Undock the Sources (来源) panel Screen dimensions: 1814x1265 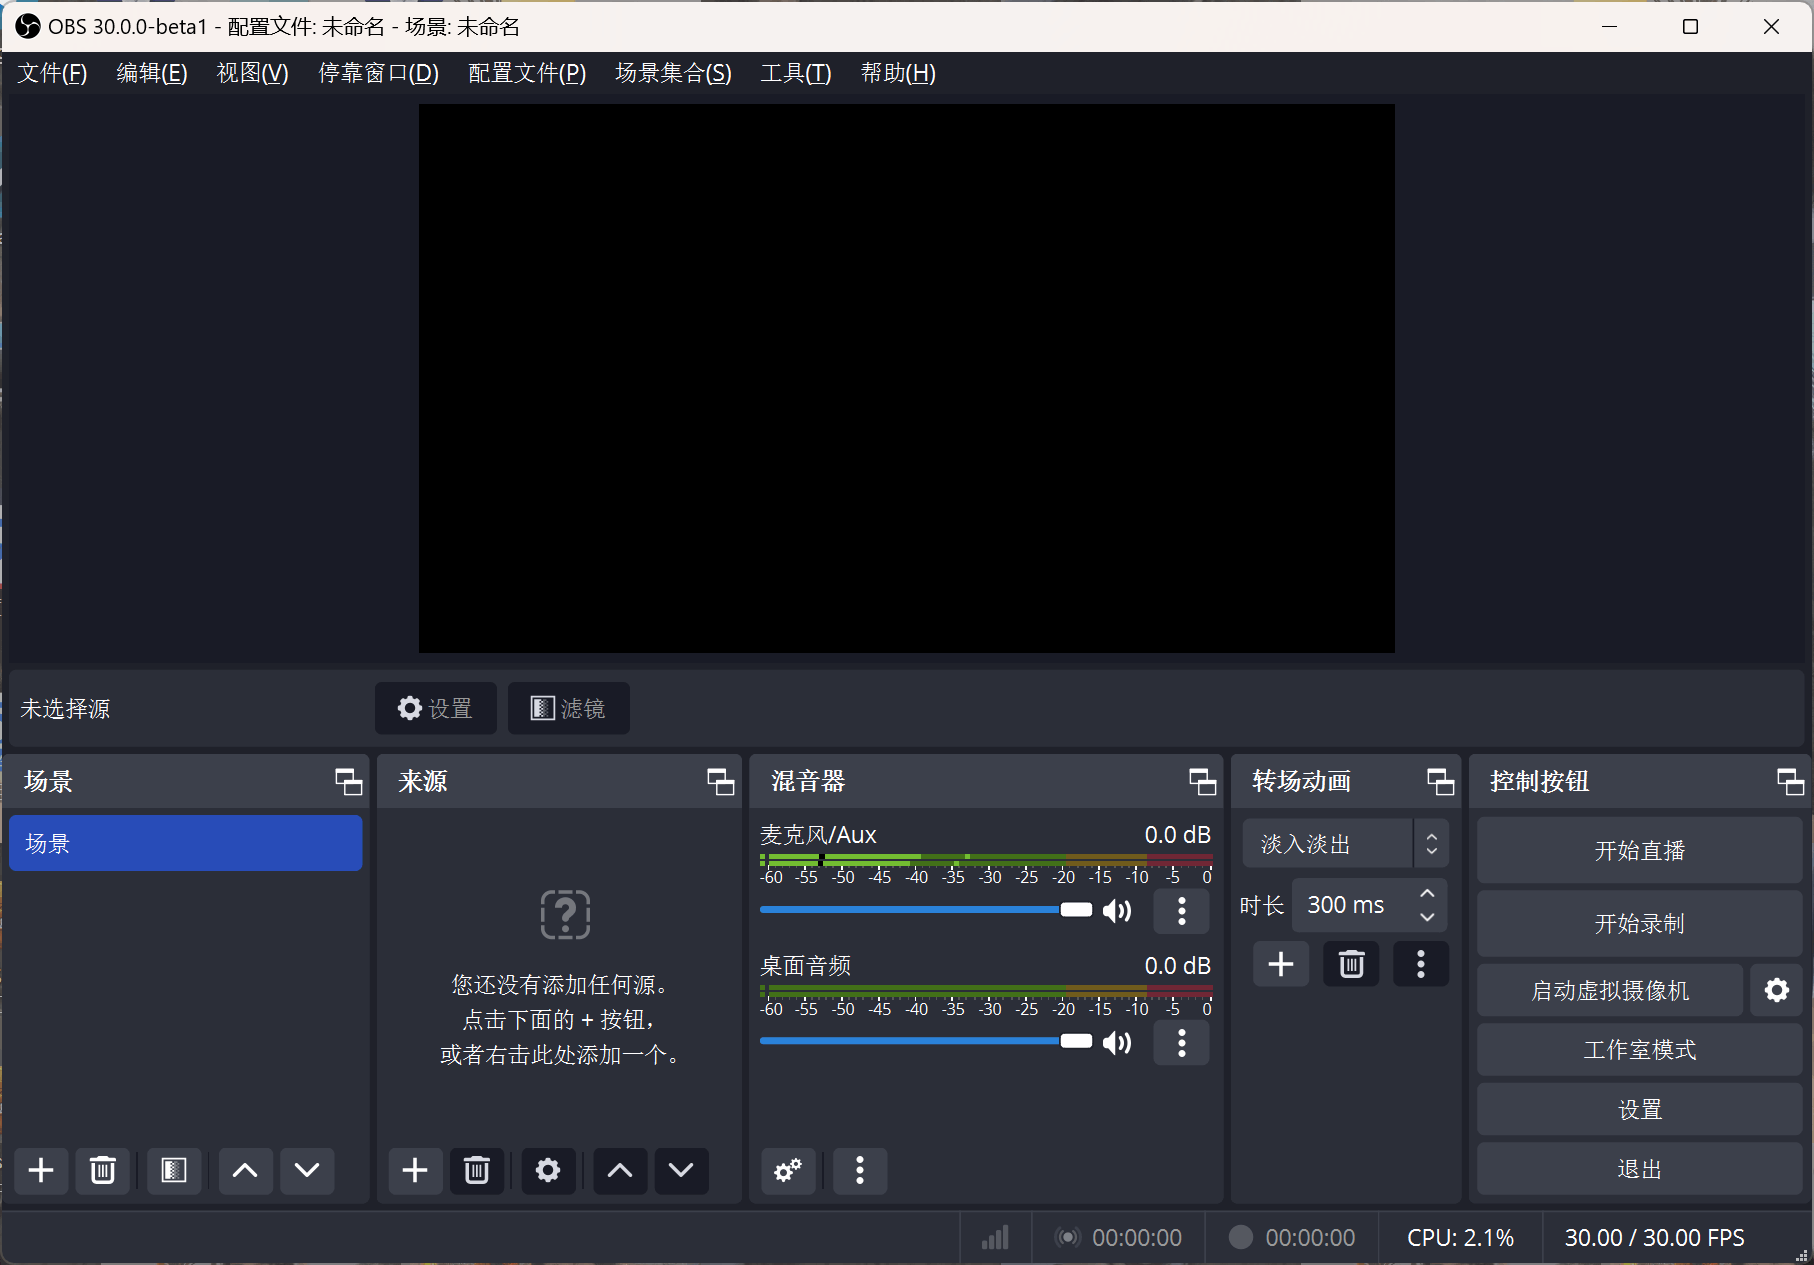[x=720, y=782]
